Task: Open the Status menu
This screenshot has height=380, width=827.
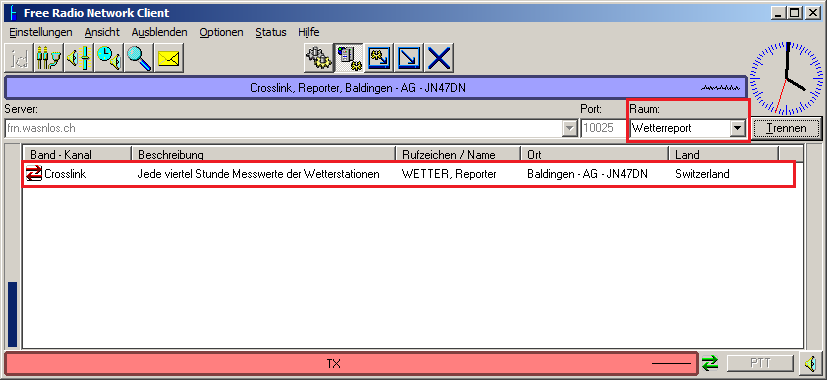Action: click(x=271, y=32)
